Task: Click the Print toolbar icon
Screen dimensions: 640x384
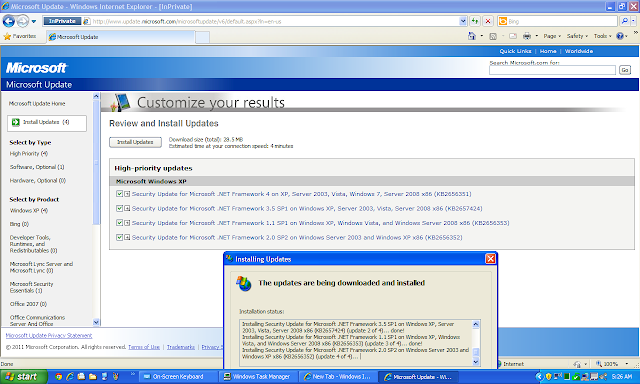Action: 527,36
